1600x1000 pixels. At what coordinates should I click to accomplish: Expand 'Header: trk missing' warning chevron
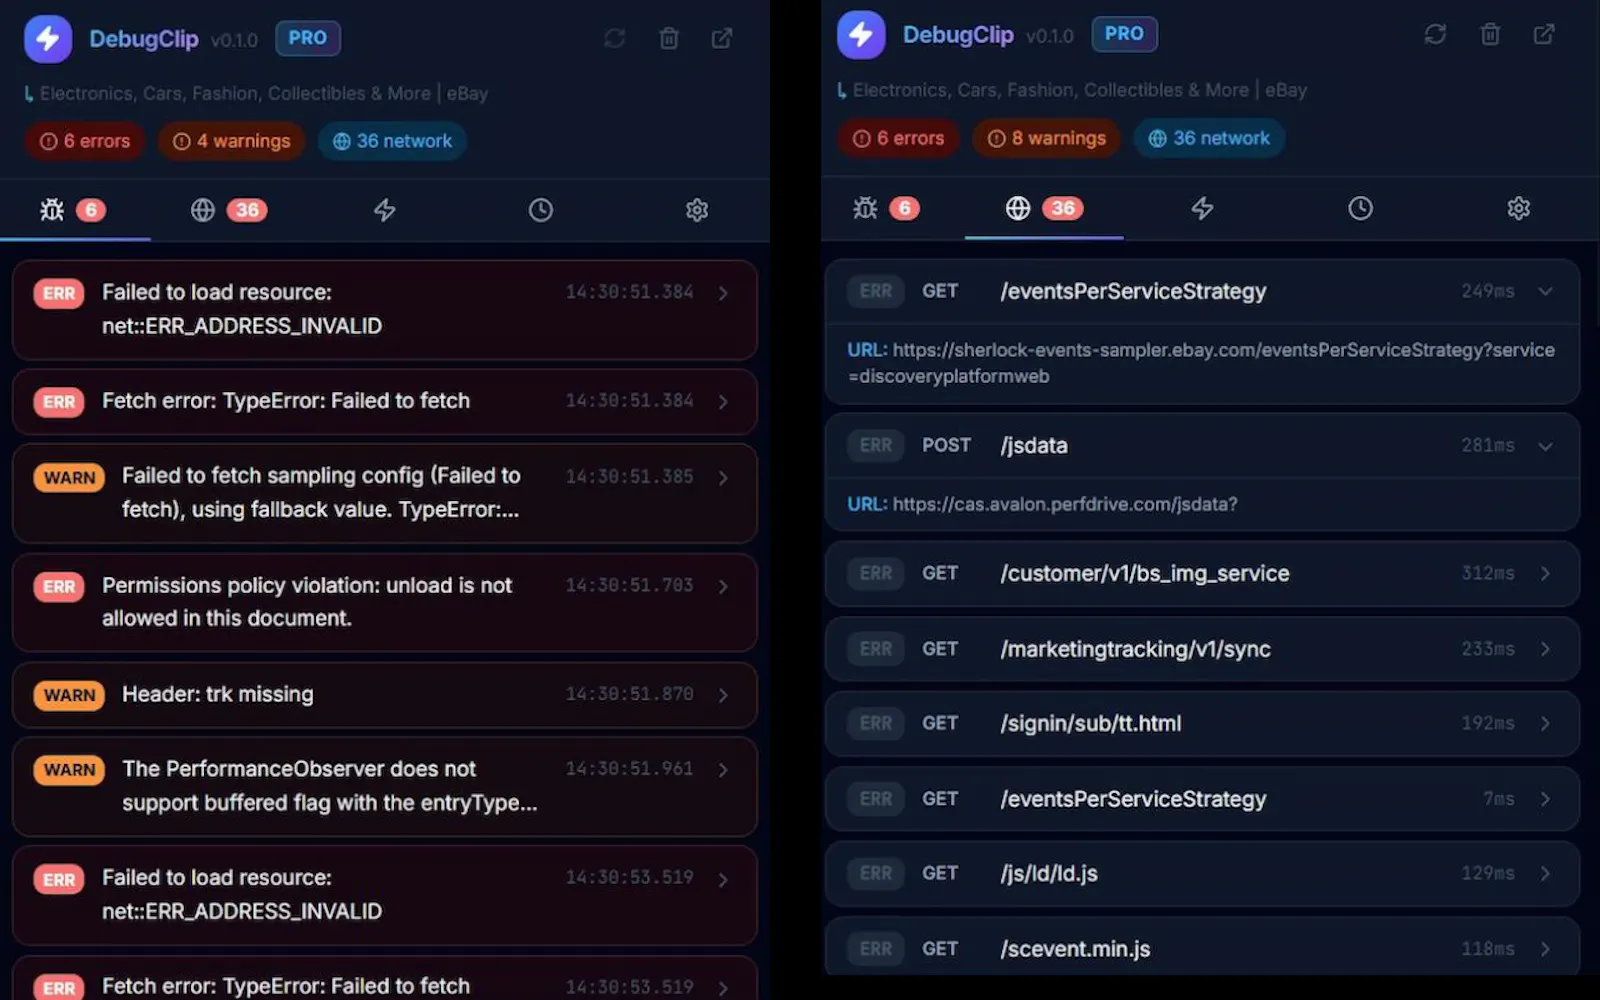click(x=723, y=695)
